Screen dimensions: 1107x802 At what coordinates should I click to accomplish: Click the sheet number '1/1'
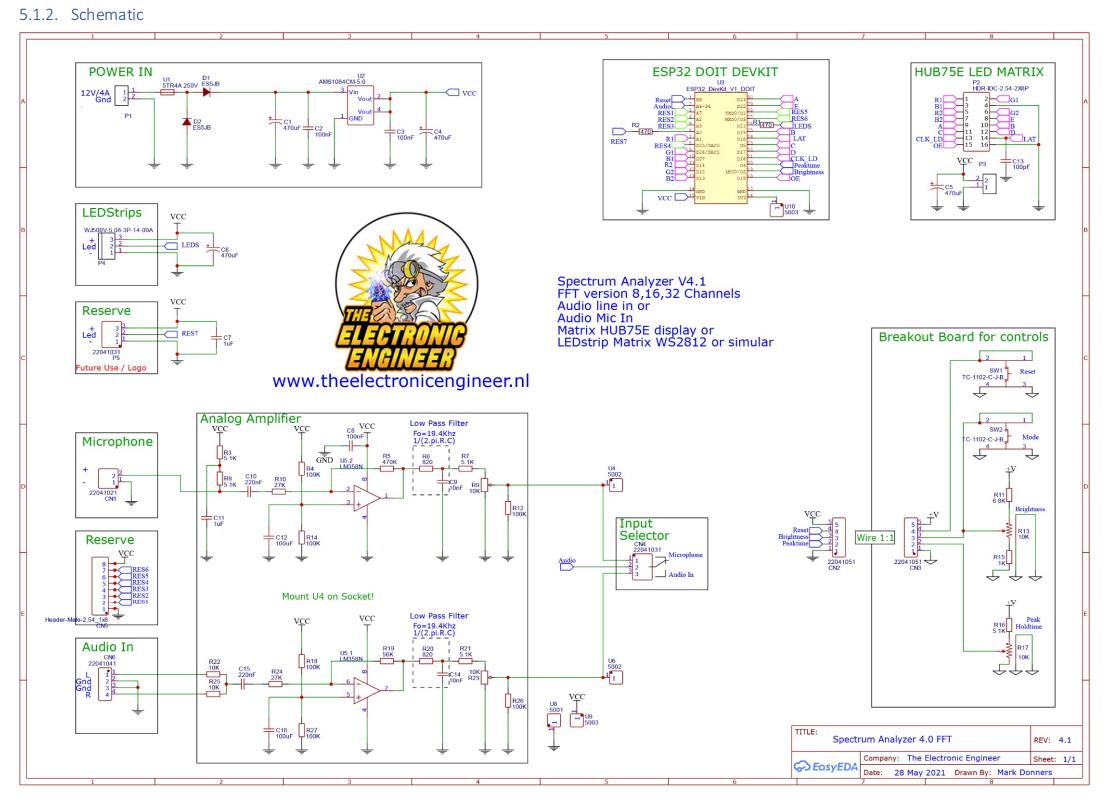tap(1069, 759)
